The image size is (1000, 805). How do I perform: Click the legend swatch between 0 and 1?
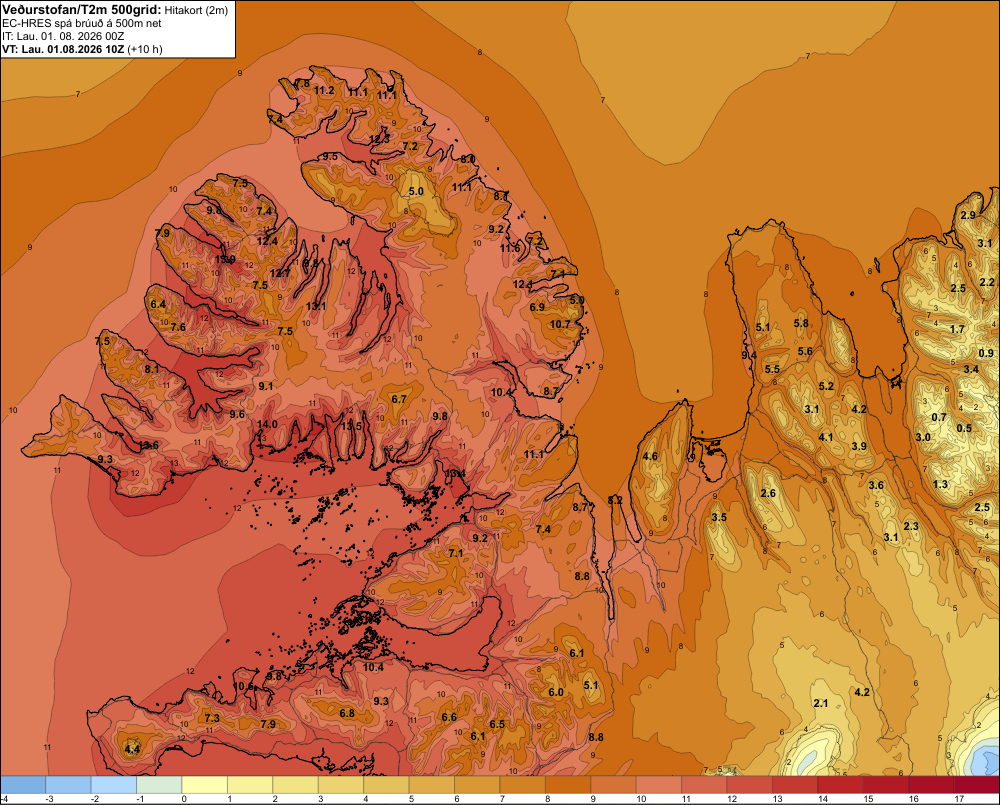pyautogui.click(x=205, y=784)
